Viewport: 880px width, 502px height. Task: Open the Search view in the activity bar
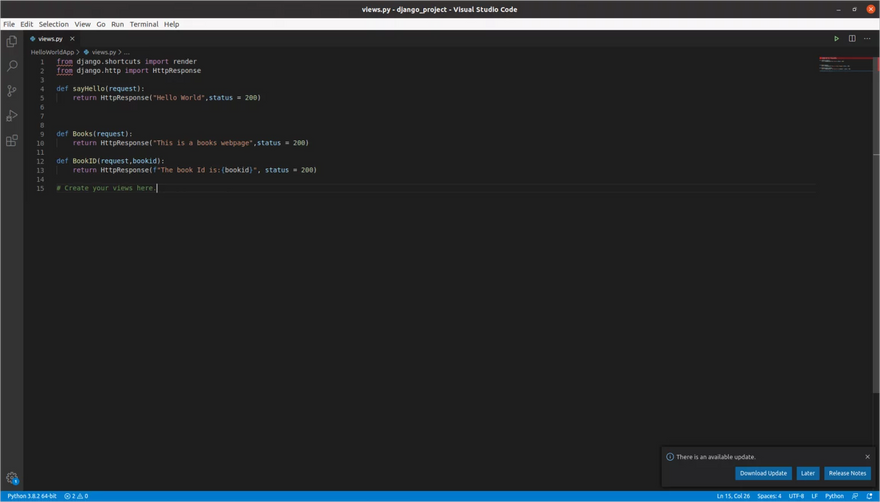pyautogui.click(x=12, y=66)
